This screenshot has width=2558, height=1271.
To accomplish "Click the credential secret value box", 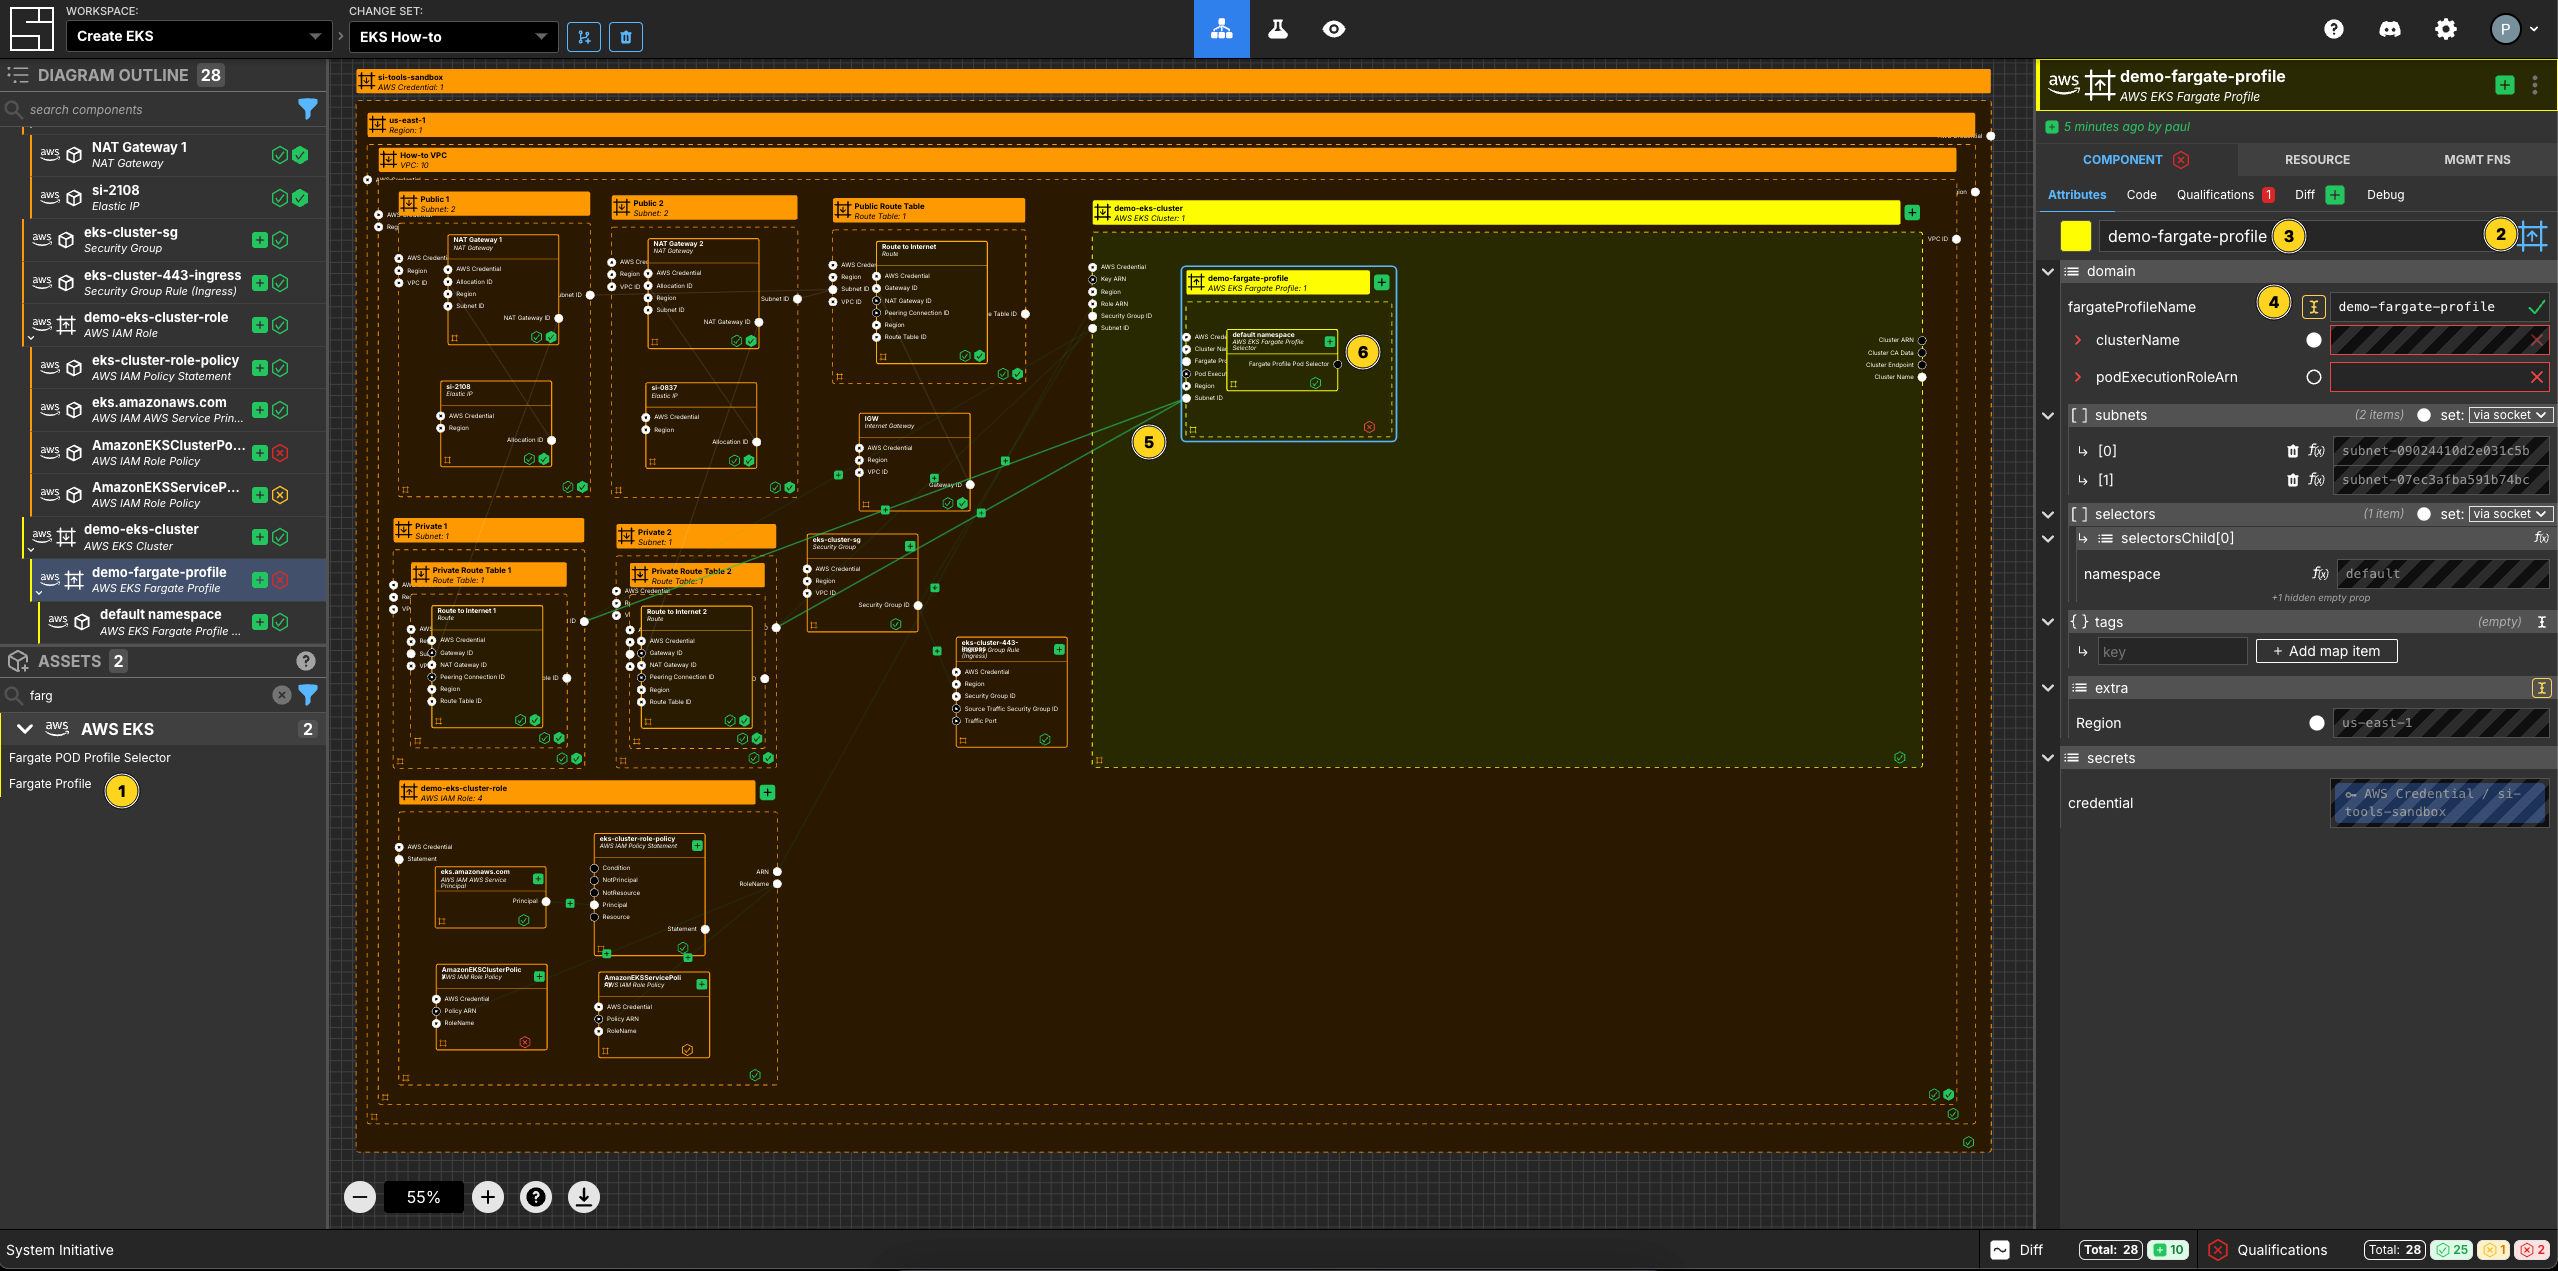I will coord(2439,803).
